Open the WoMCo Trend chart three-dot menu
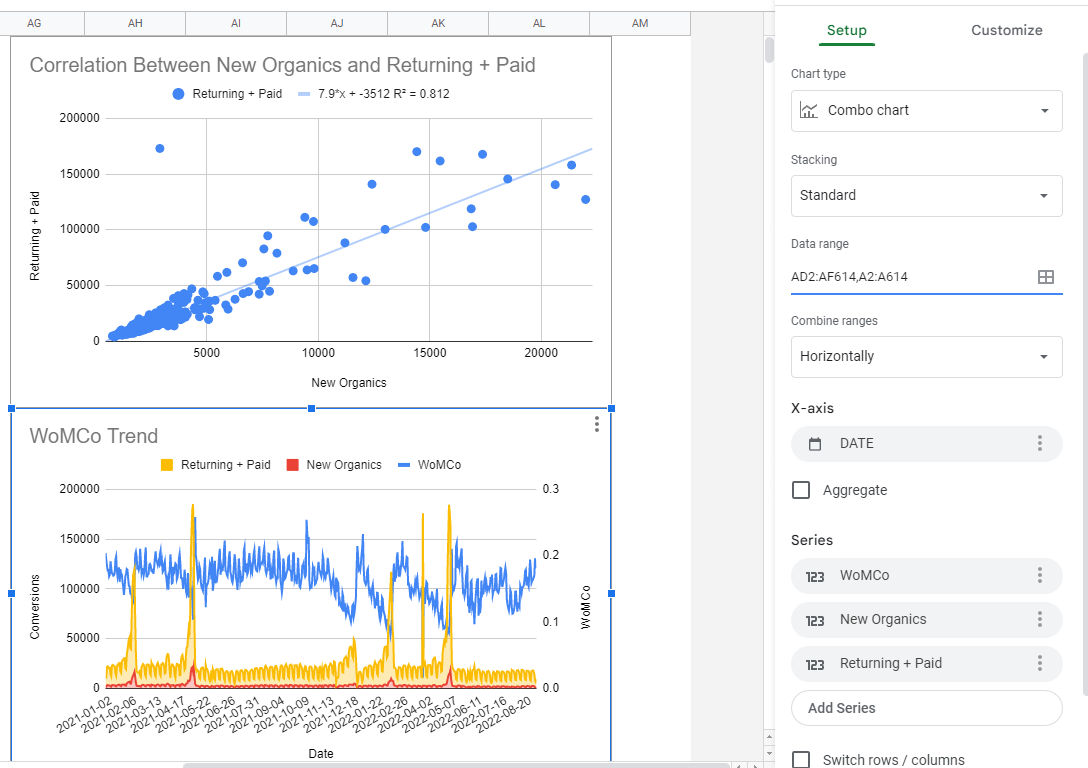 597,424
